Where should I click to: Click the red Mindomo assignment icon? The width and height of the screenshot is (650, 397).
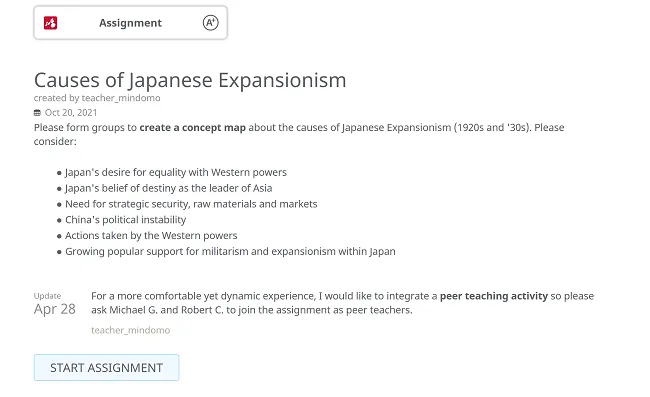point(51,23)
